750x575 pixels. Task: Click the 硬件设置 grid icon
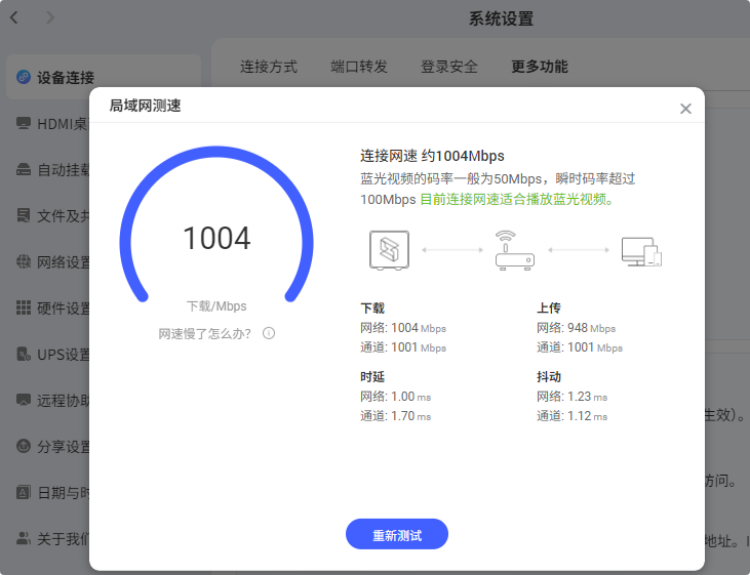click(23, 308)
